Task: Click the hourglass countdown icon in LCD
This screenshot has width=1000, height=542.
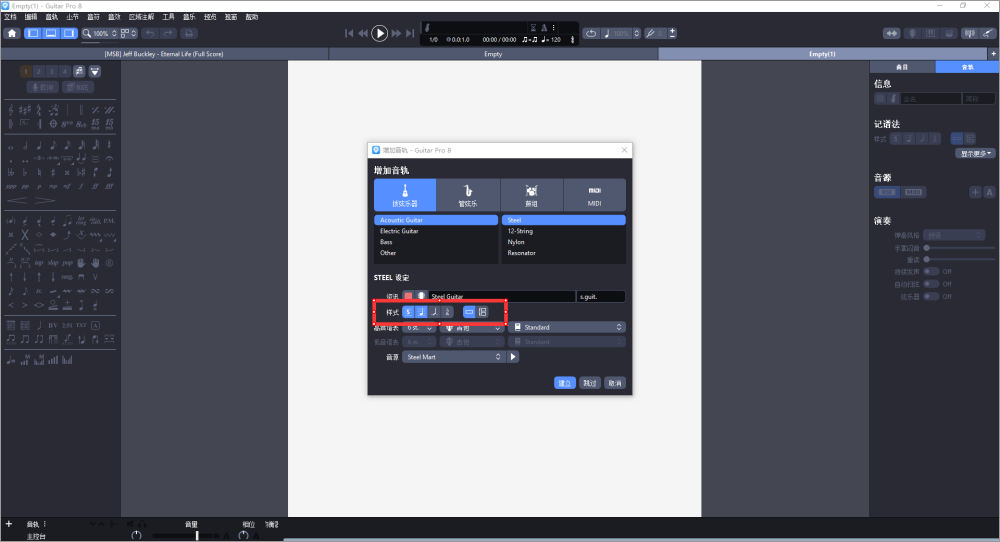Action: point(533,27)
